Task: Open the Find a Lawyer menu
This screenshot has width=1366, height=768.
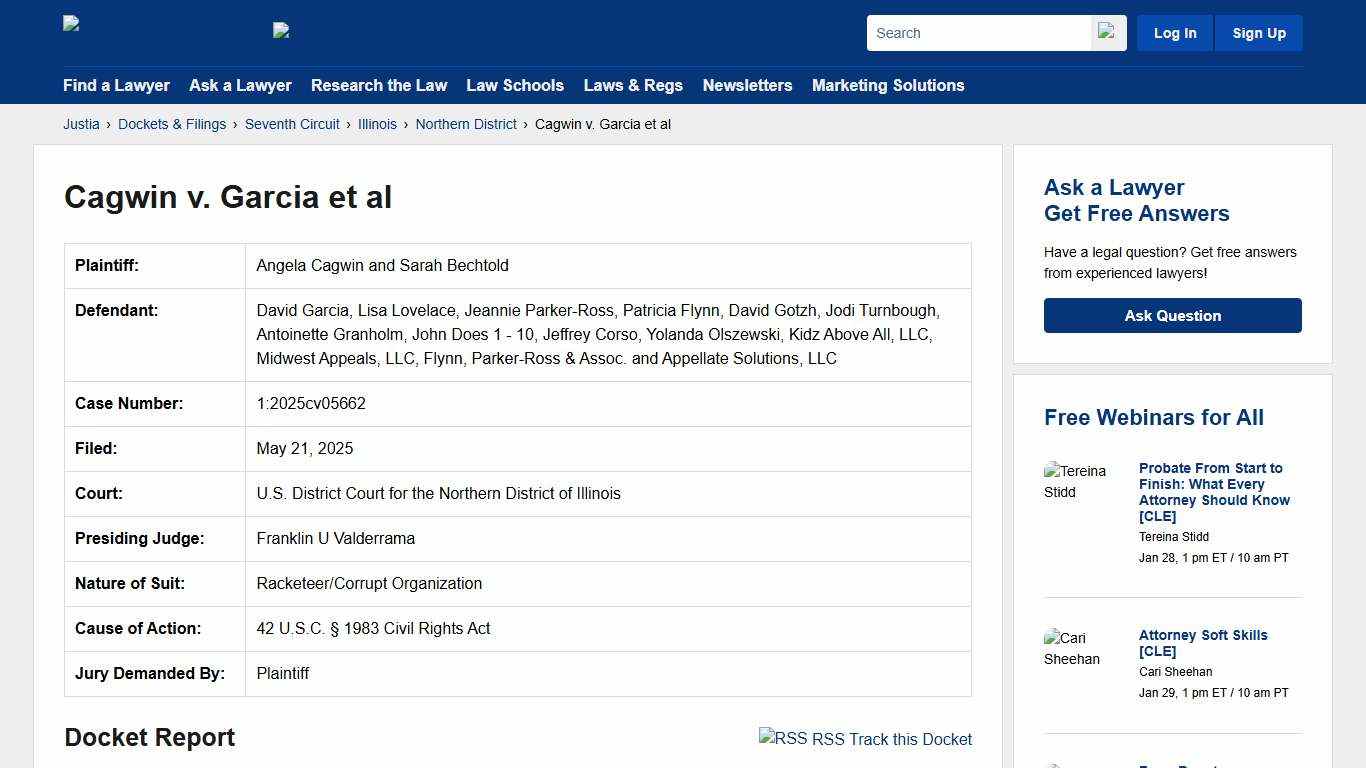Action: coord(116,86)
